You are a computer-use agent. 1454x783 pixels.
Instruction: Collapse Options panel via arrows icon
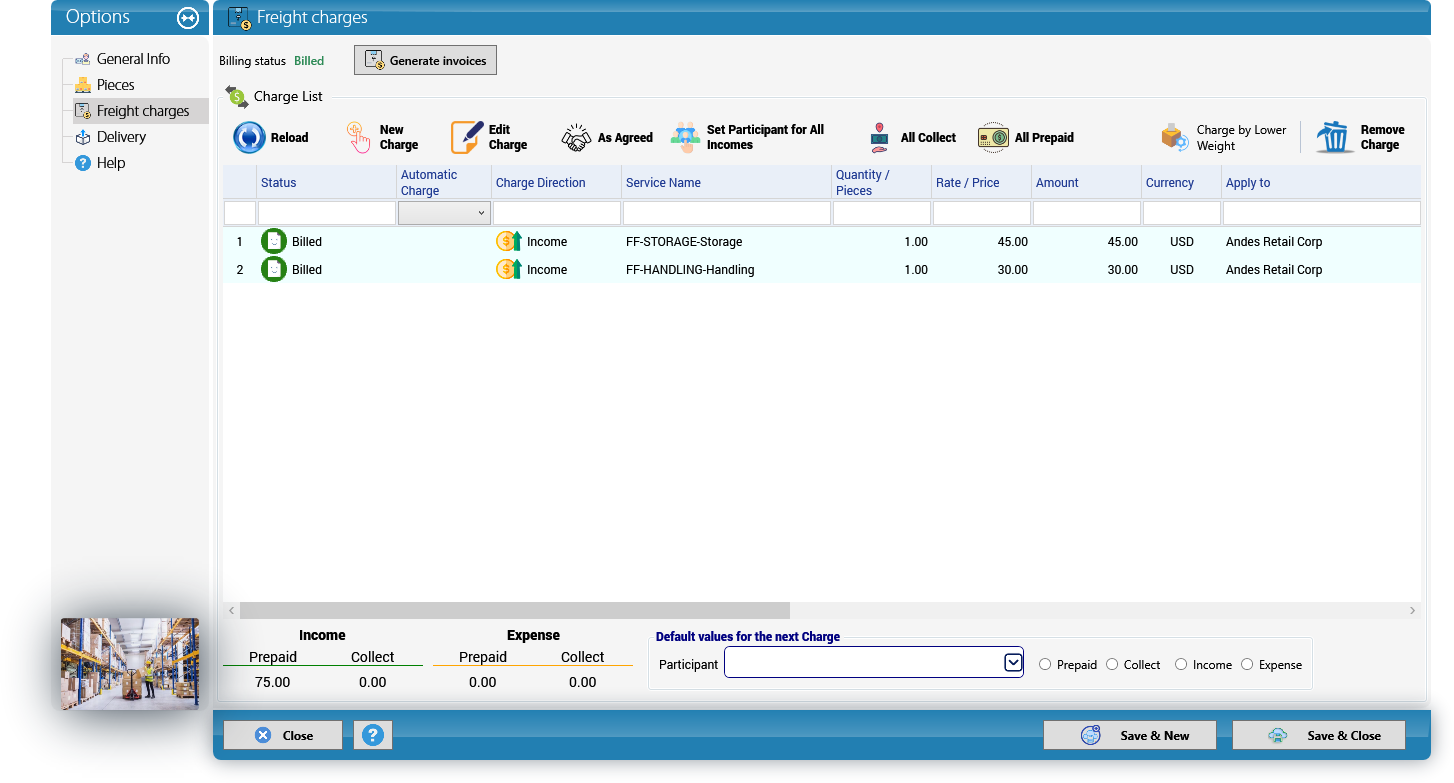click(188, 17)
